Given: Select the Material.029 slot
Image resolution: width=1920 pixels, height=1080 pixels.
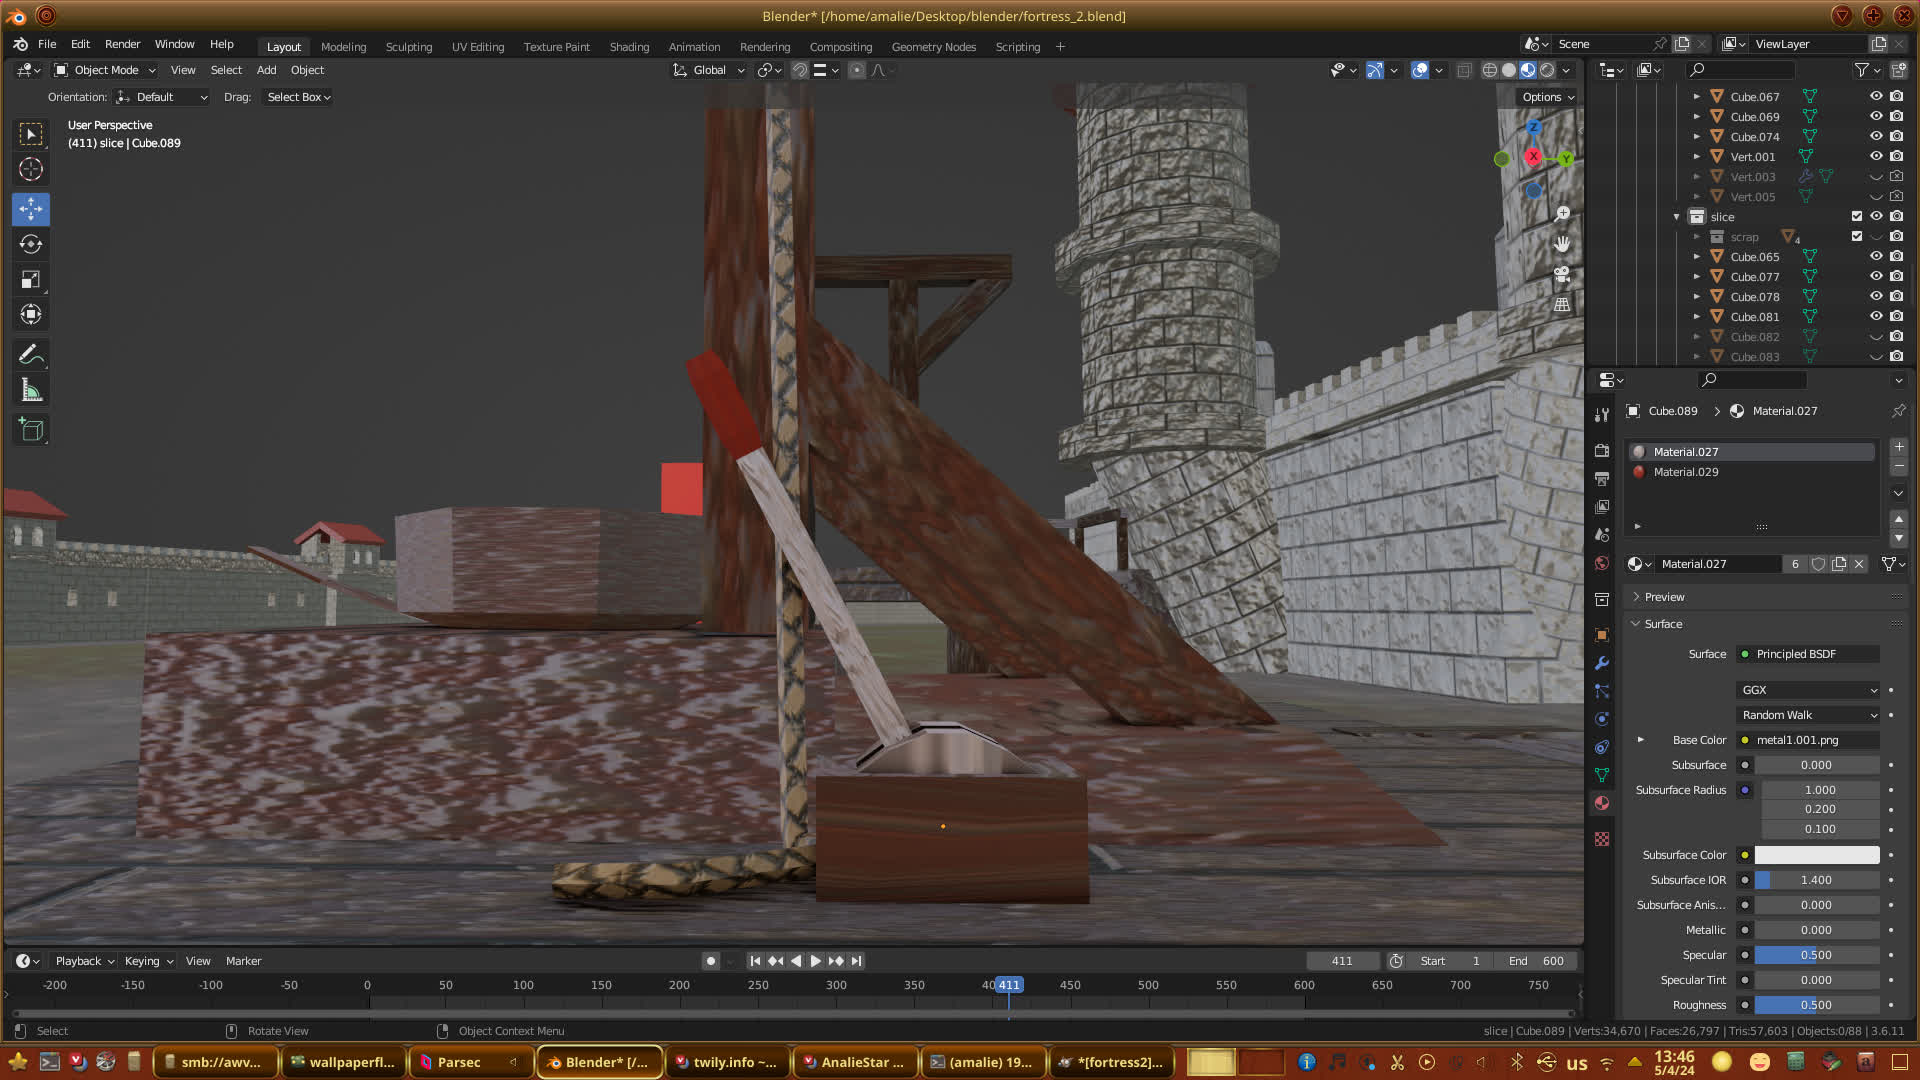Looking at the screenshot, I should pyautogui.click(x=1686, y=472).
